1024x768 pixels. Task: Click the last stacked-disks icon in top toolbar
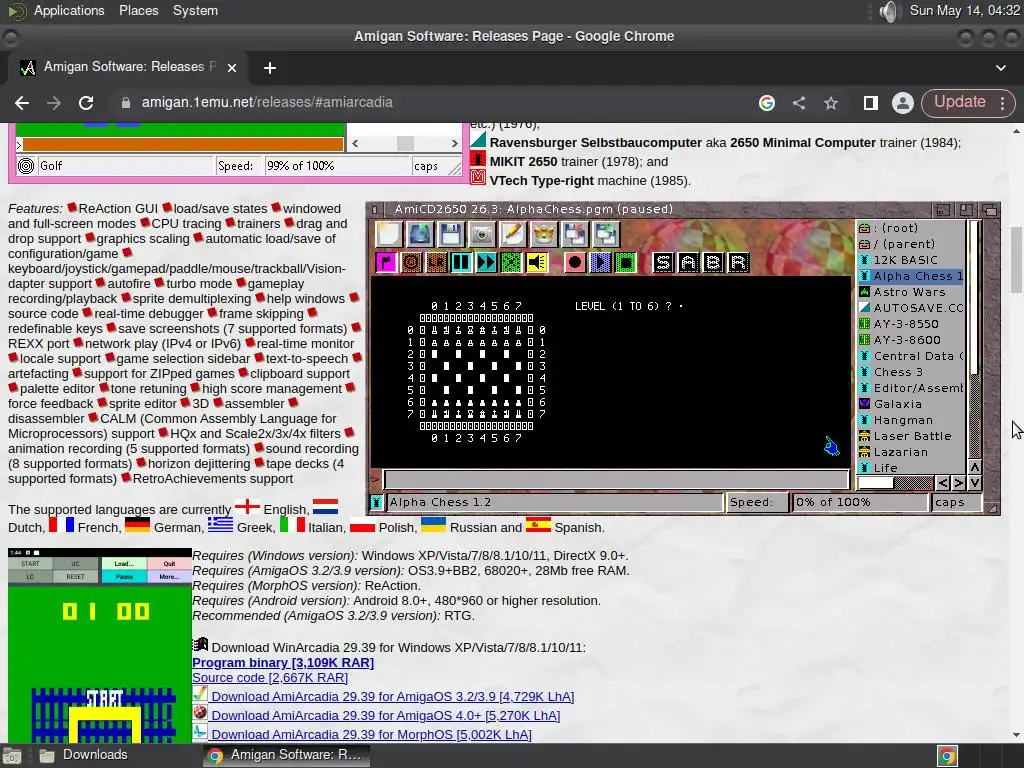tap(606, 234)
